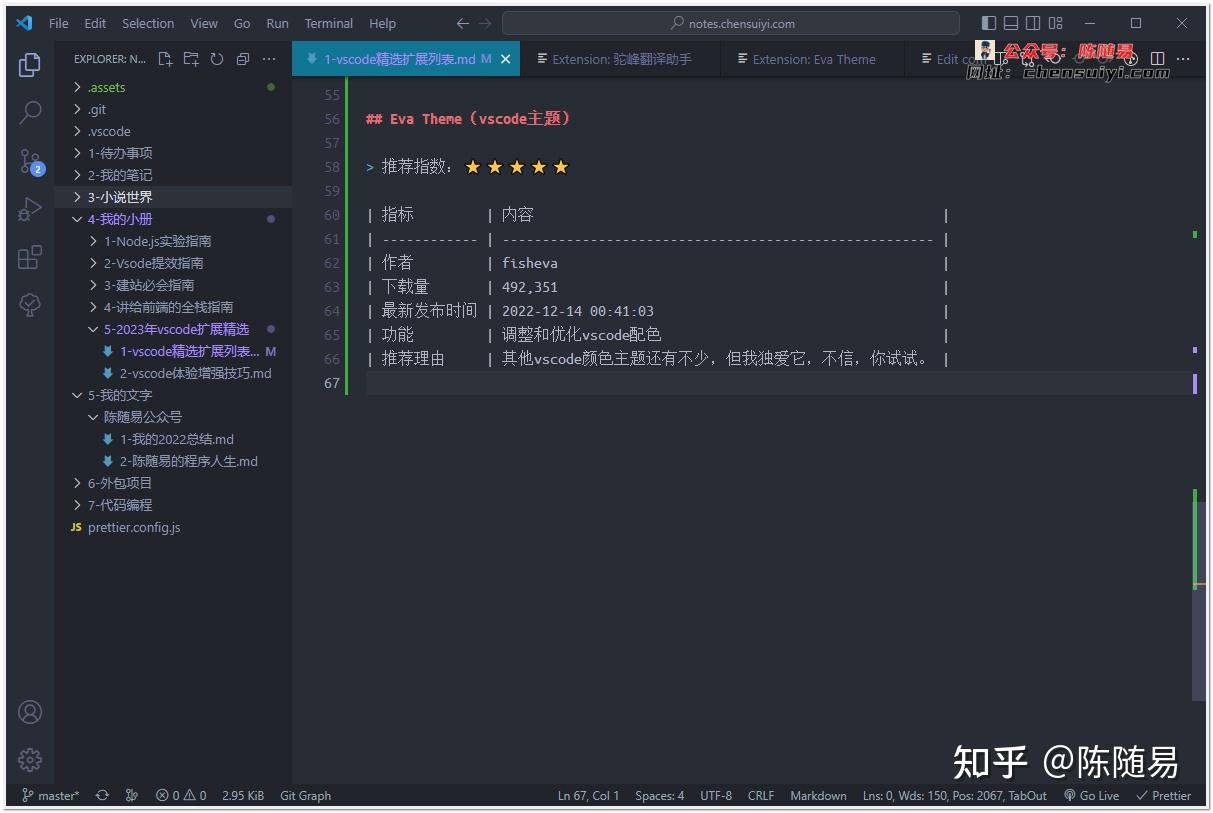Open the Search view icon

click(29, 112)
